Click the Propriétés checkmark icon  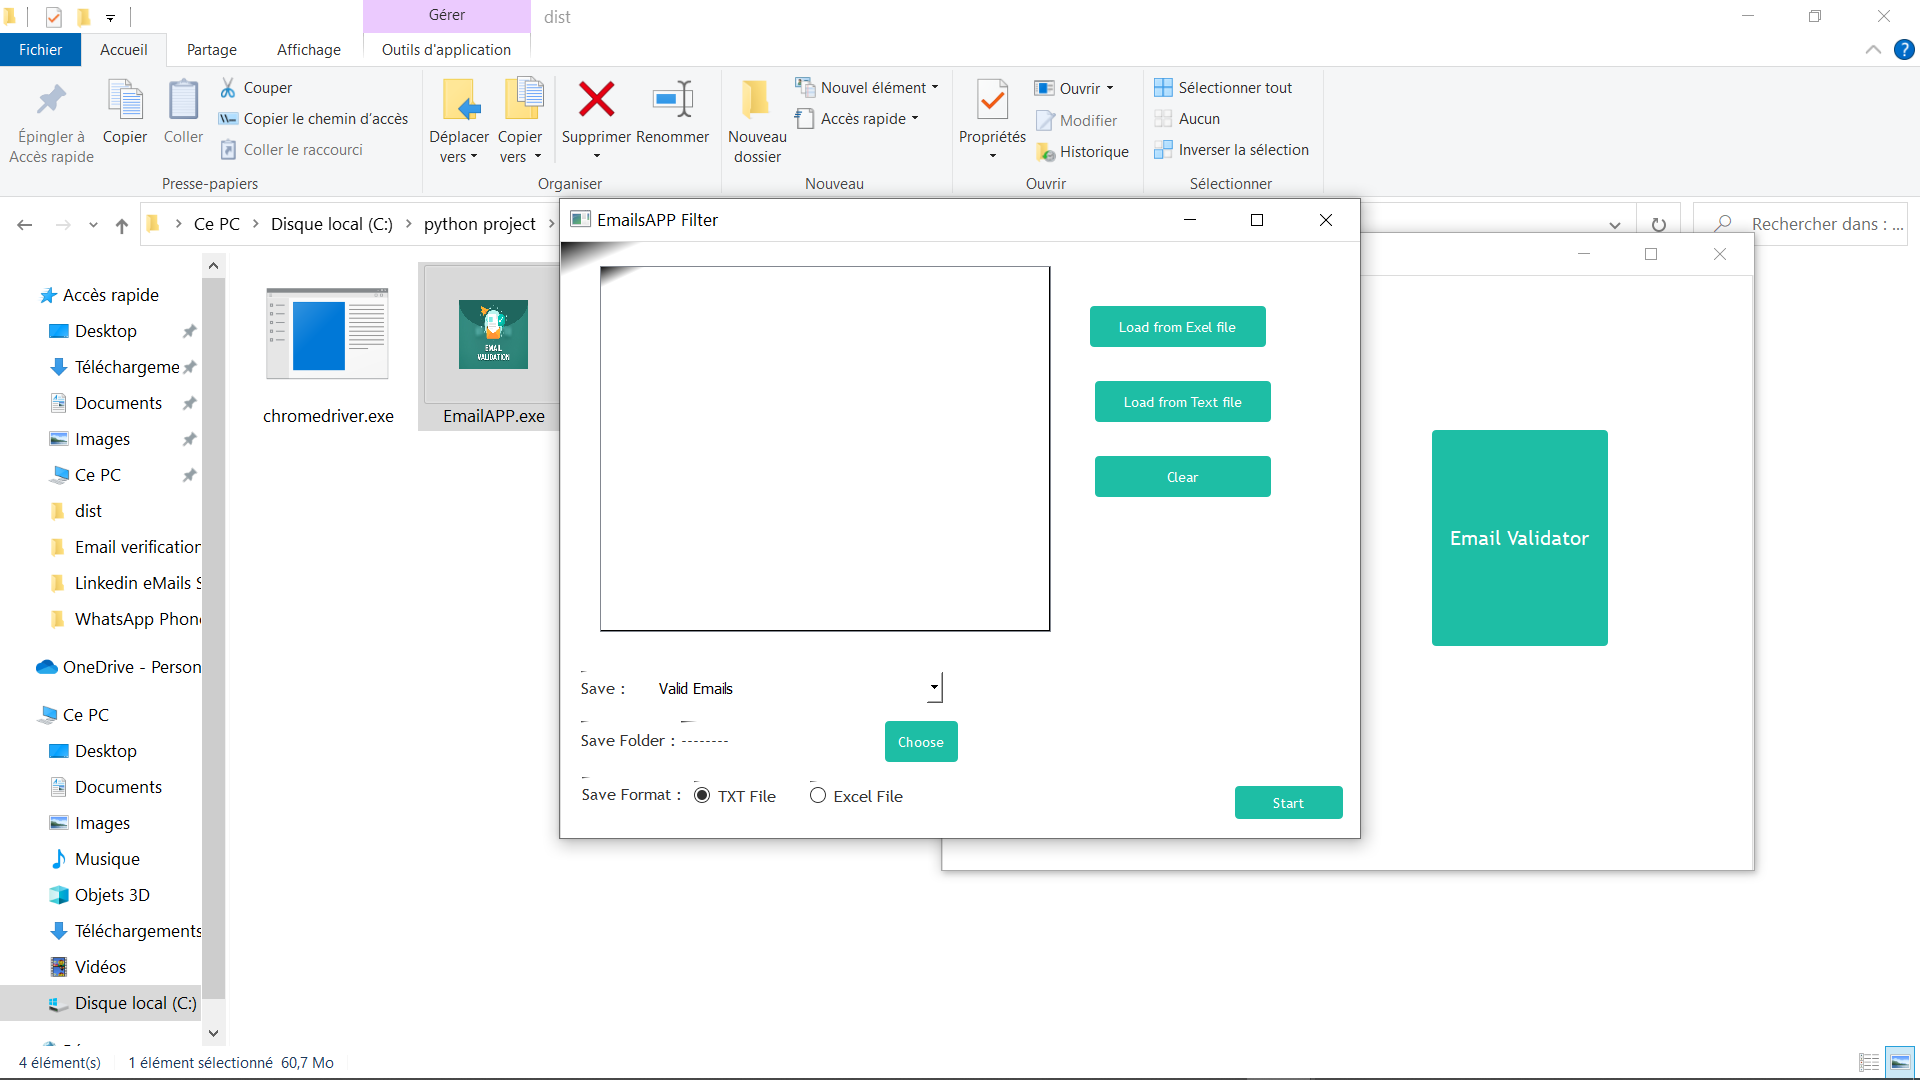pyautogui.click(x=992, y=100)
